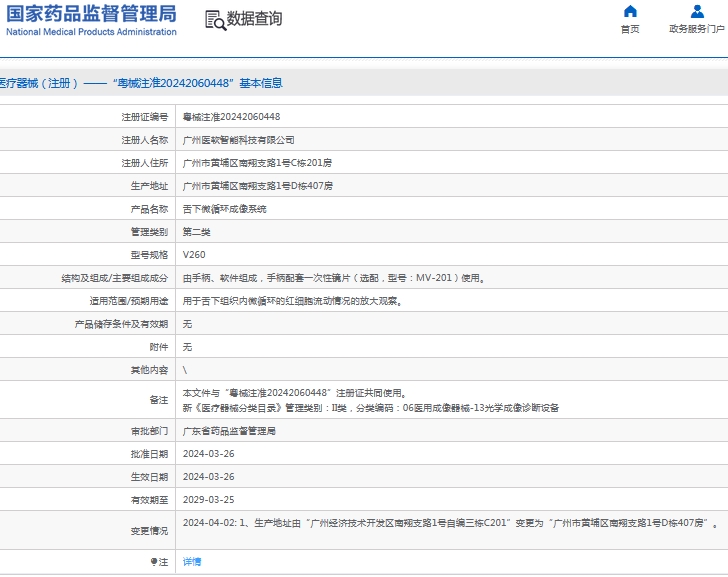Click the 适用范围/预期用途 label
Viewport: 728px width, 577px height.
(129, 301)
